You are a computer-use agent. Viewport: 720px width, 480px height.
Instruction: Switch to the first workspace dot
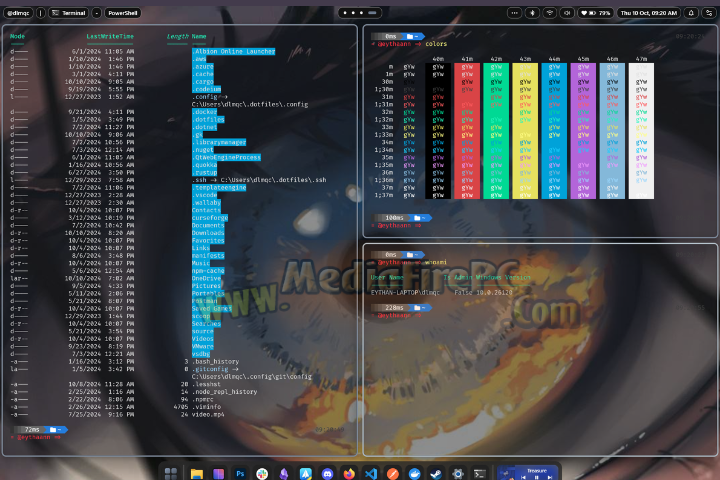click(x=345, y=13)
